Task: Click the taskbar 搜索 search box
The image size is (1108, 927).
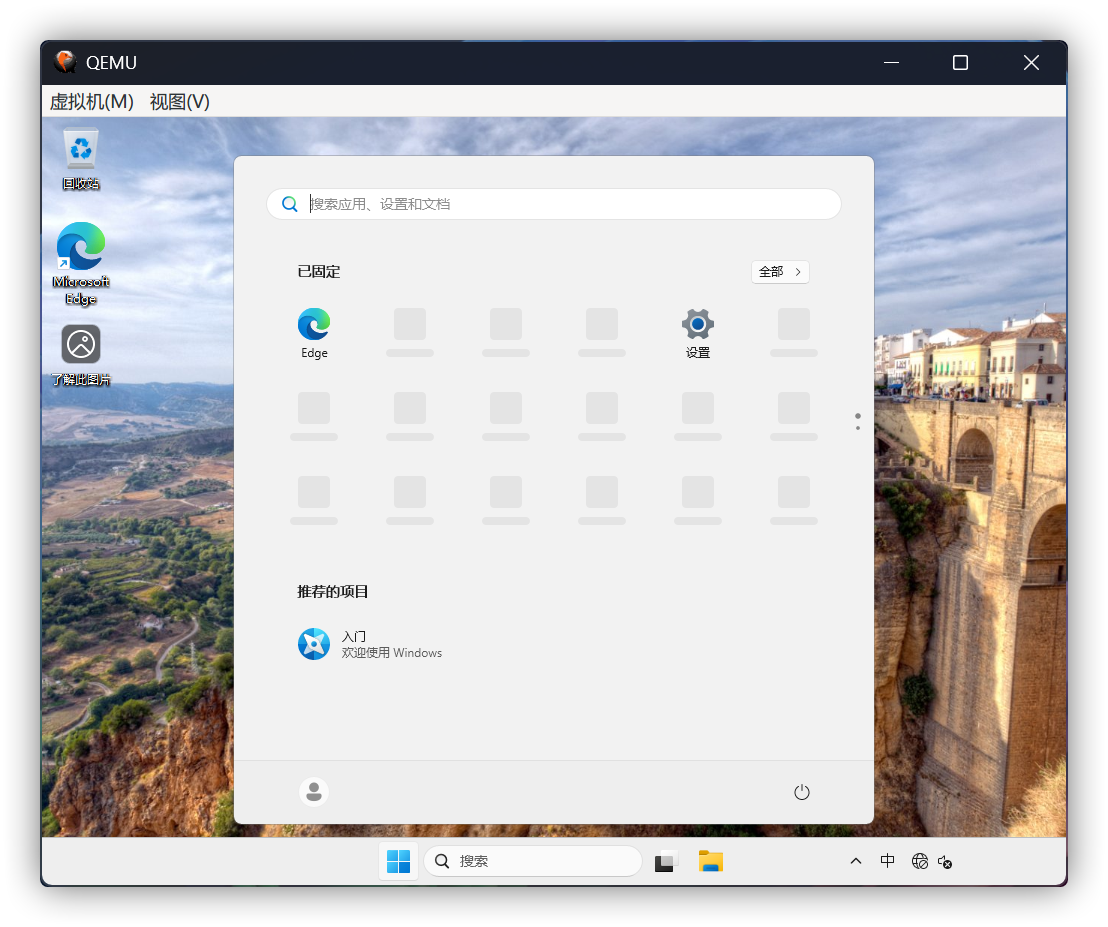Action: [x=534, y=861]
